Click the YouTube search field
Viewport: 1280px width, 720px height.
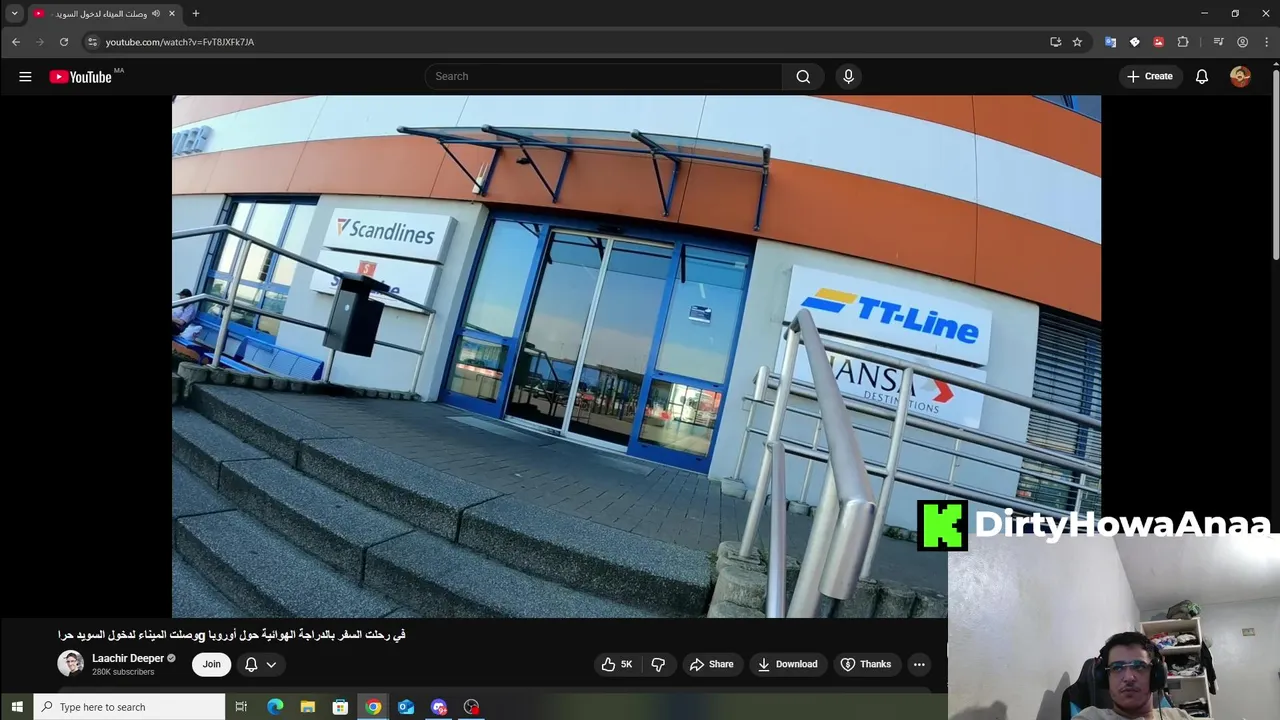point(604,76)
